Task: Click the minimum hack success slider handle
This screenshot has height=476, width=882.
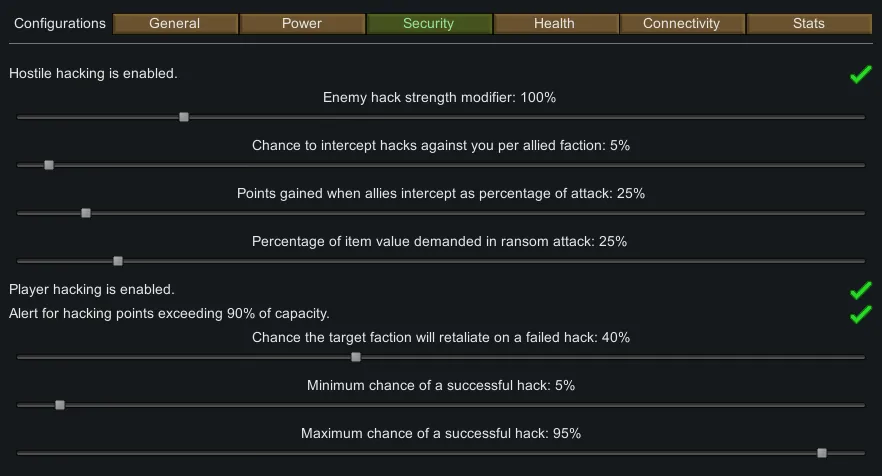Action: coord(60,405)
